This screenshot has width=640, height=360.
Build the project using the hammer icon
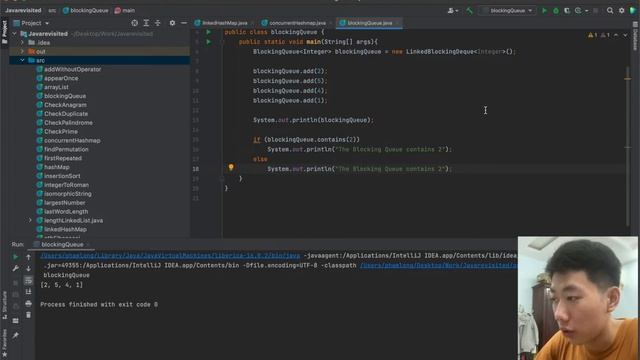[x=470, y=11]
